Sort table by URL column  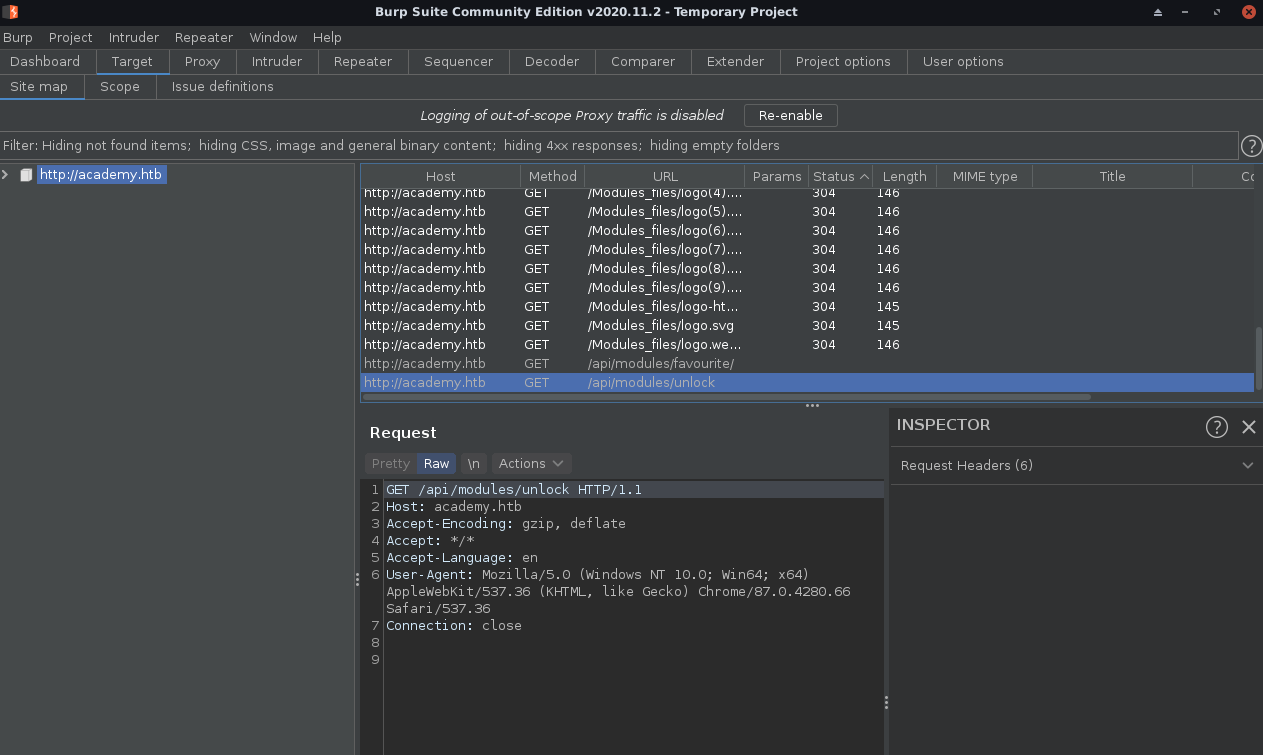pos(665,176)
